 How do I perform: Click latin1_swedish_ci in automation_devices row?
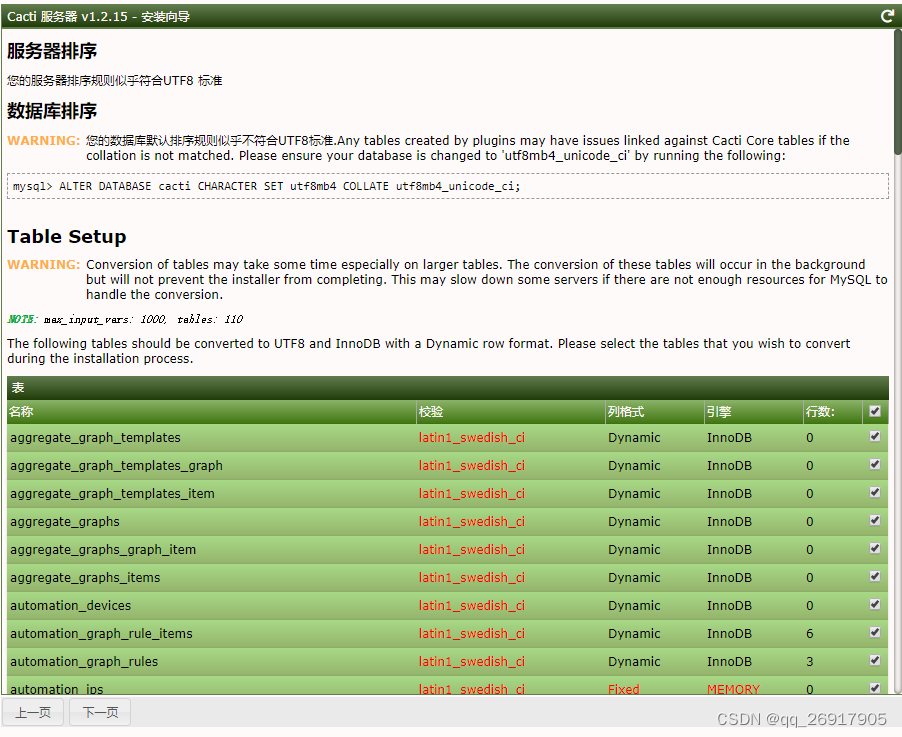pyautogui.click(x=472, y=606)
